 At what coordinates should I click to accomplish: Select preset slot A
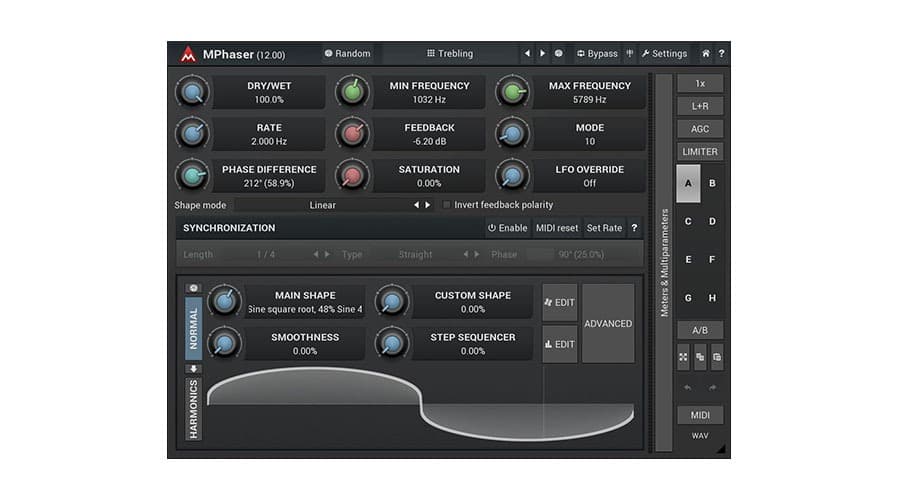(x=688, y=184)
